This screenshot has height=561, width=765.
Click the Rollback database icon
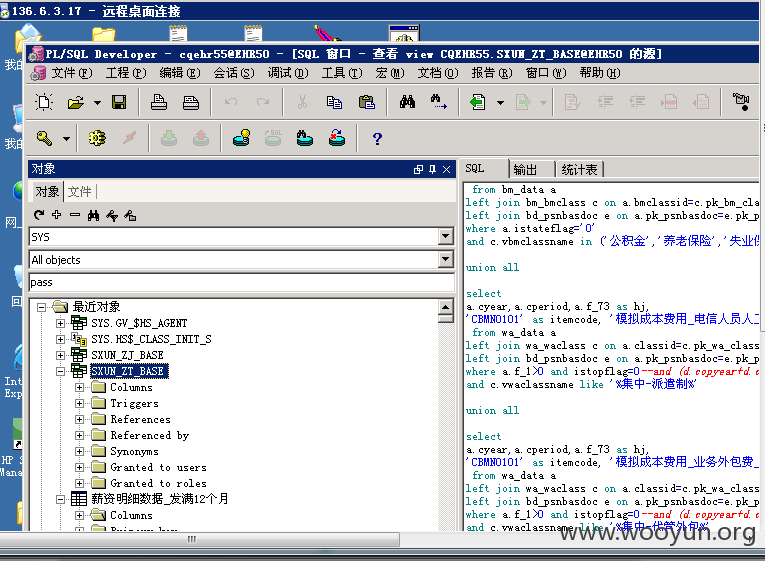[x=201, y=139]
